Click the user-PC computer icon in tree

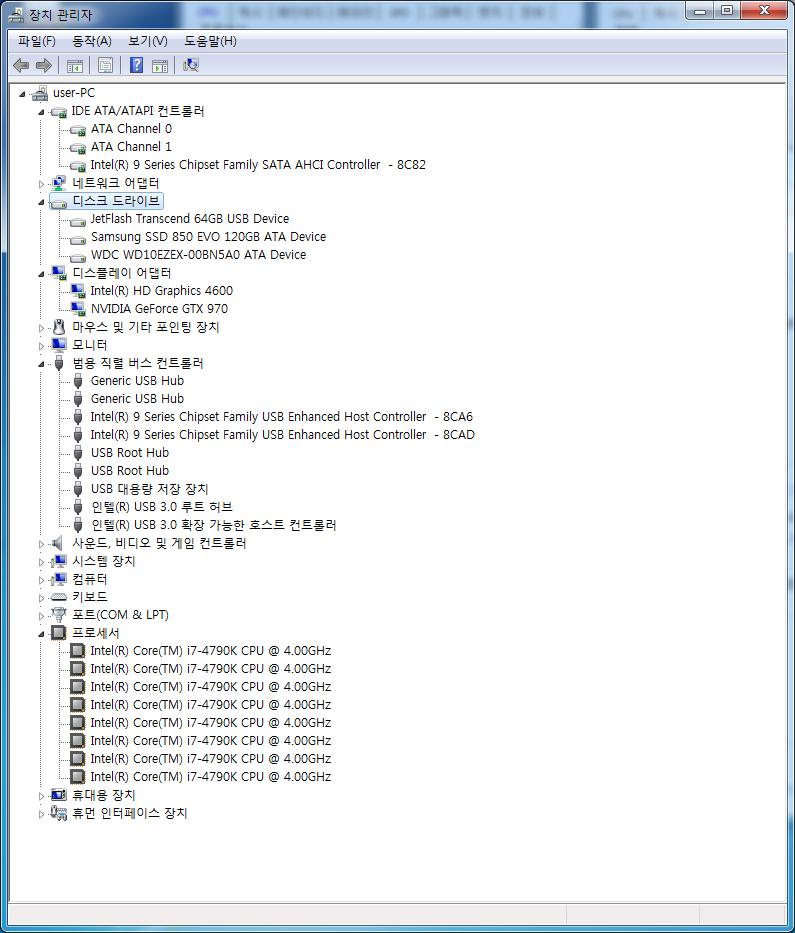pos(40,93)
